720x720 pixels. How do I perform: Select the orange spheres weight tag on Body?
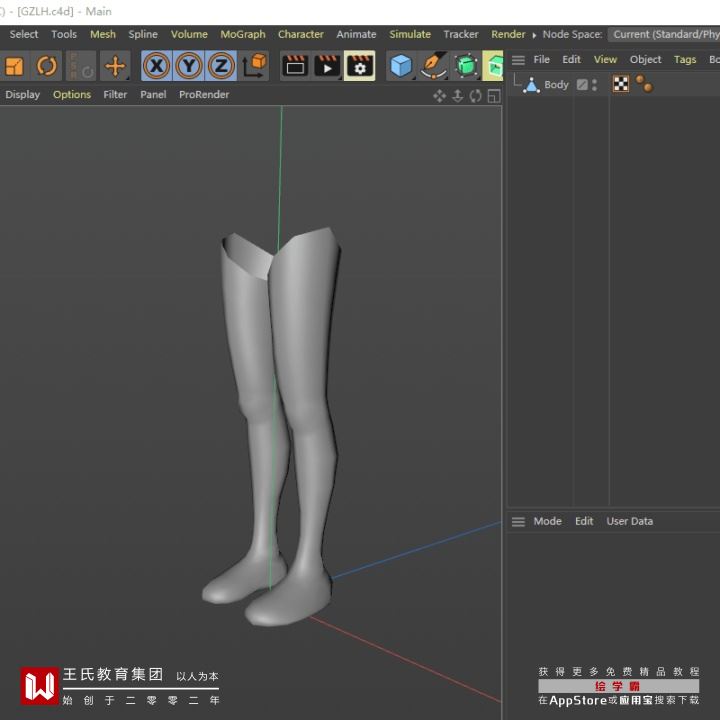[x=644, y=84]
